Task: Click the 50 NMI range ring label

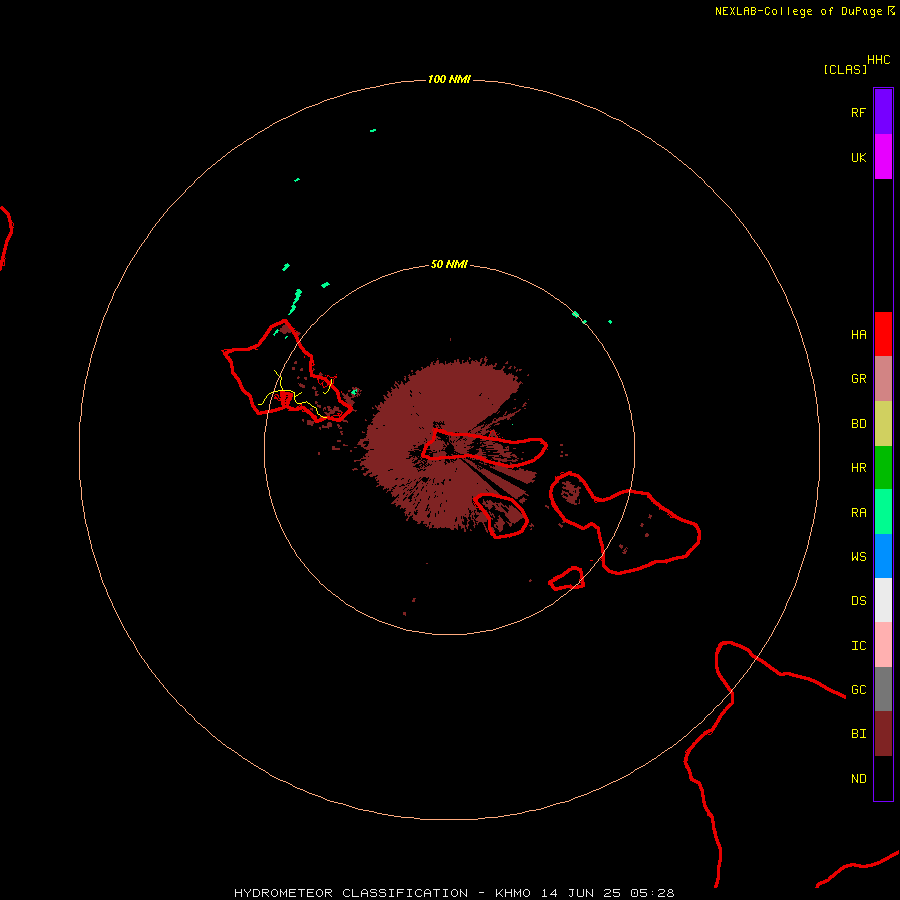Action: click(x=449, y=264)
